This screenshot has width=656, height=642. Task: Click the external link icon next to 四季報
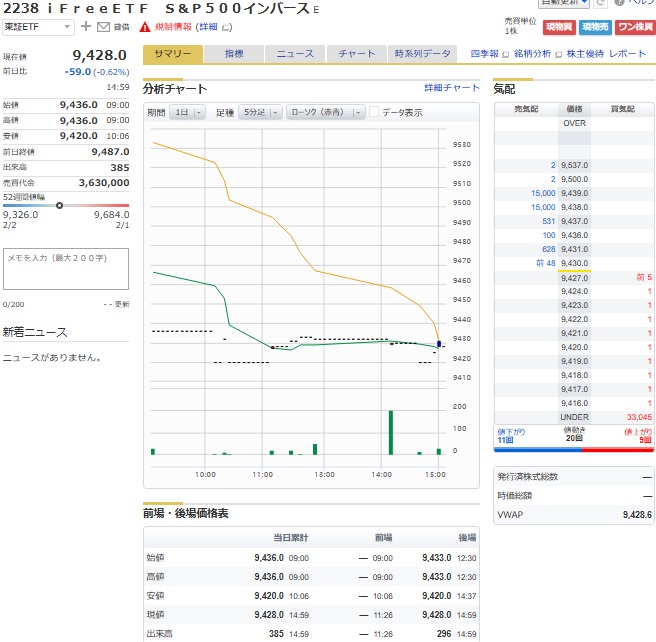[x=505, y=54]
